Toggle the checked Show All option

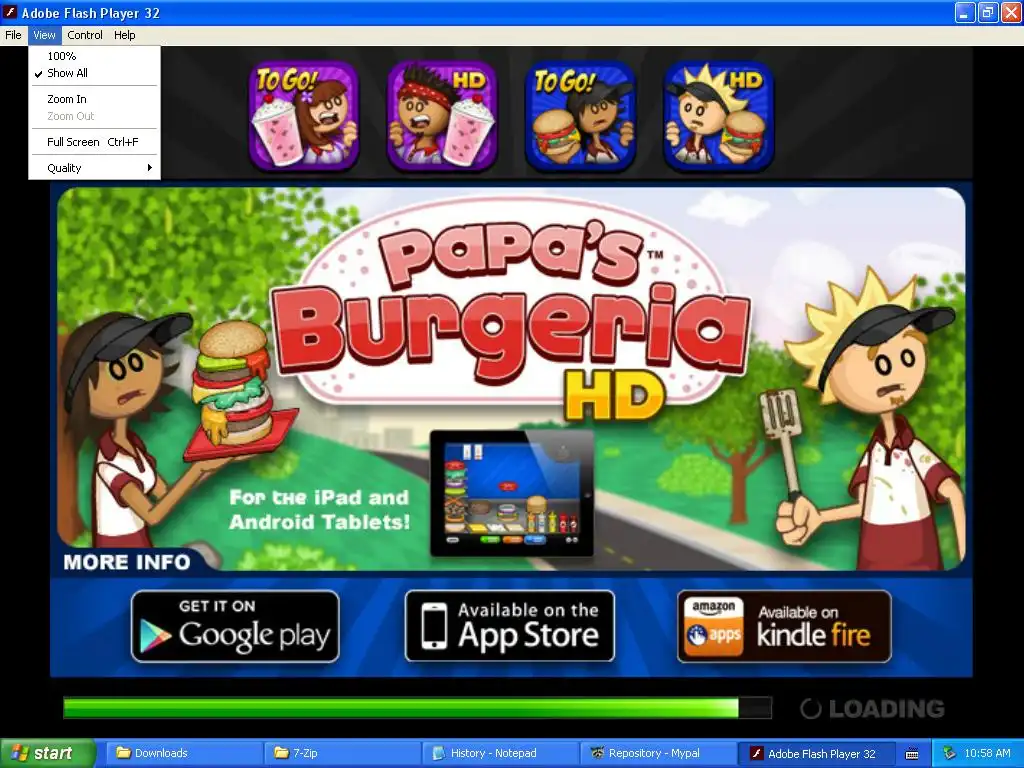coord(94,73)
